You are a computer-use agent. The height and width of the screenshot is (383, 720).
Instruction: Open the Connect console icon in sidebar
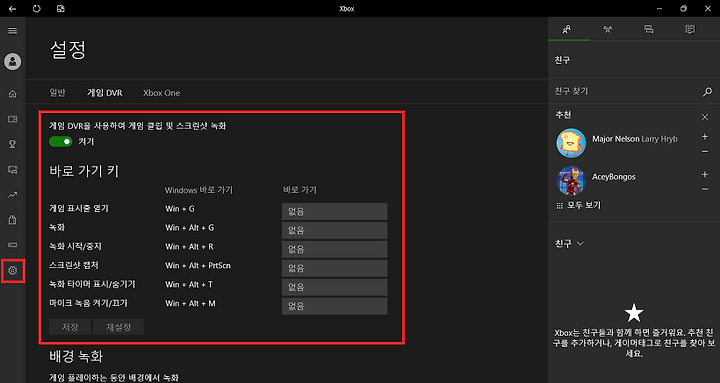click(13, 245)
